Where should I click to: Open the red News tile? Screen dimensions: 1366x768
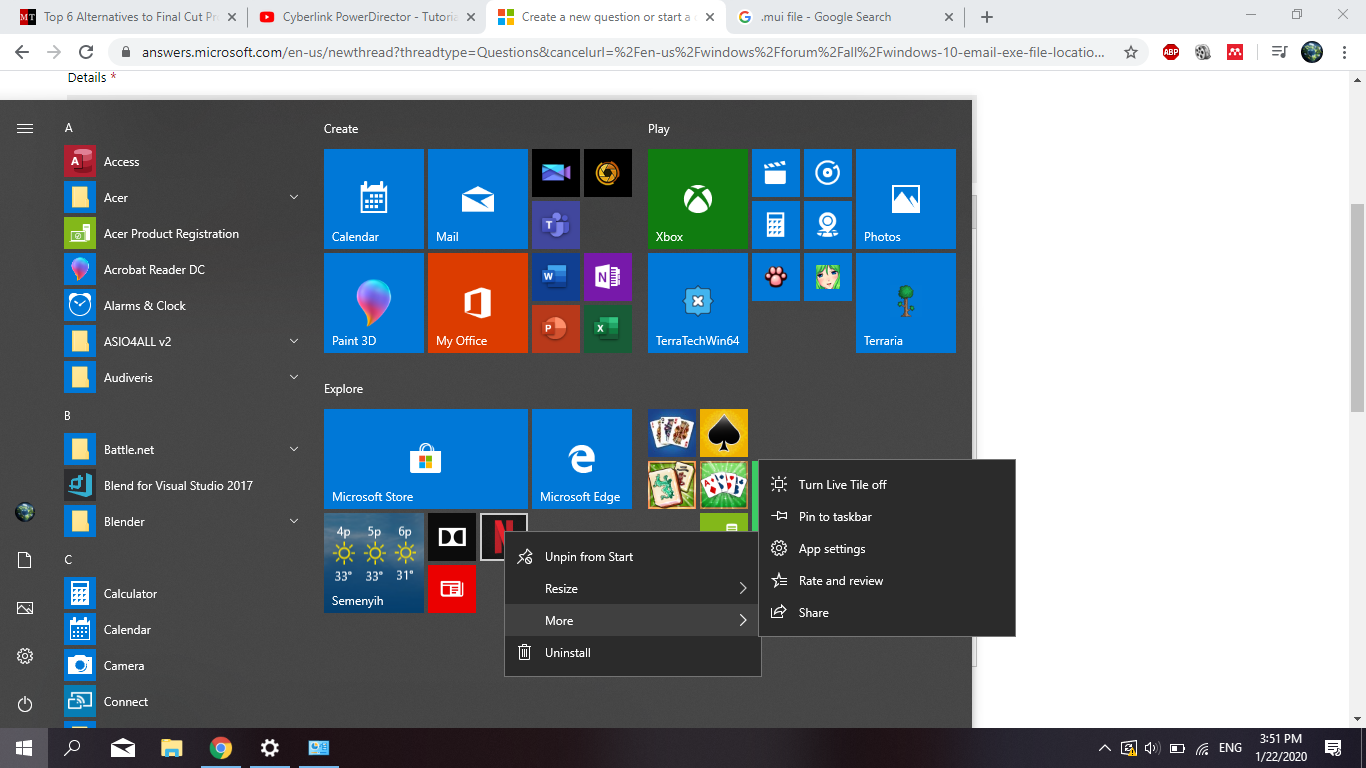451,589
